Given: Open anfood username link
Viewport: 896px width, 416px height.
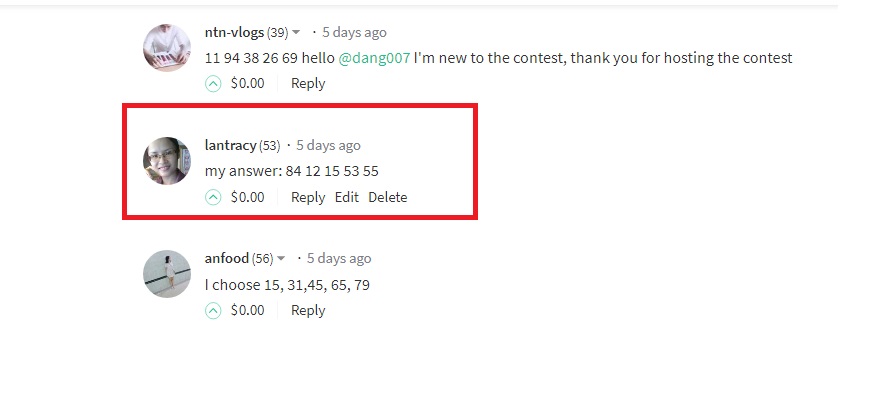Looking at the screenshot, I should [x=227, y=258].
